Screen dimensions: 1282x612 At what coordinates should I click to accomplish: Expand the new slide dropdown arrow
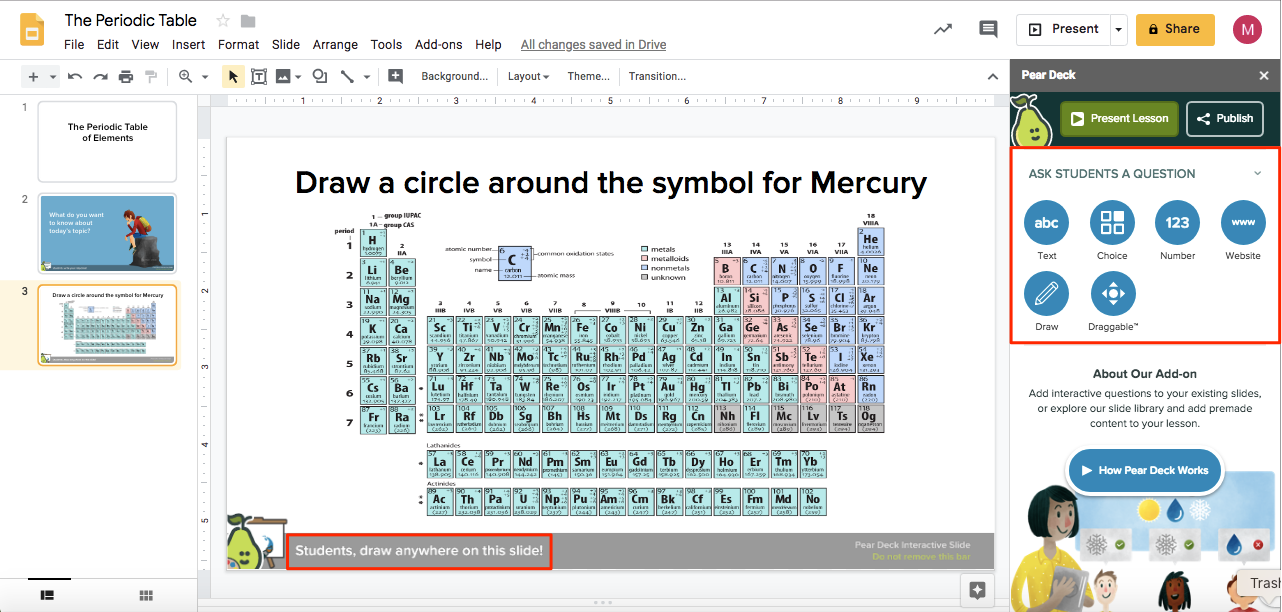[52, 76]
